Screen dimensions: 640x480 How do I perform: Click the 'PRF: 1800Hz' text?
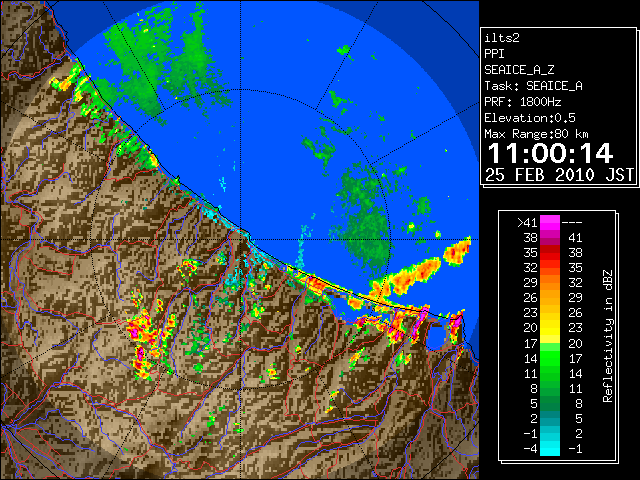522,102
